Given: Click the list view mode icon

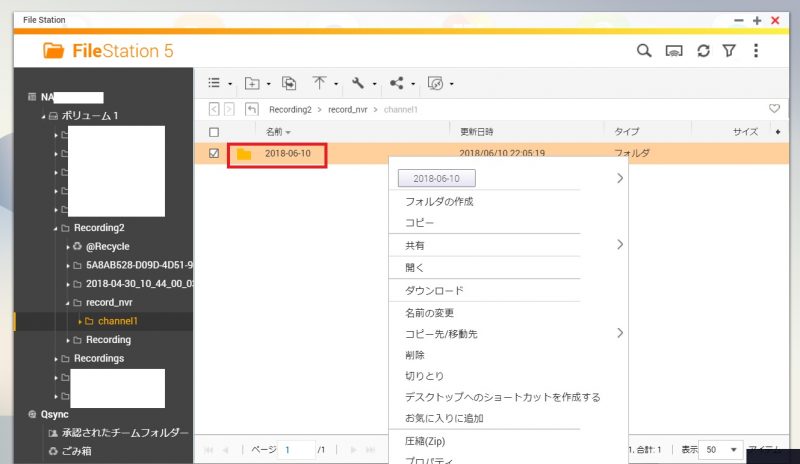Looking at the screenshot, I should pos(214,83).
